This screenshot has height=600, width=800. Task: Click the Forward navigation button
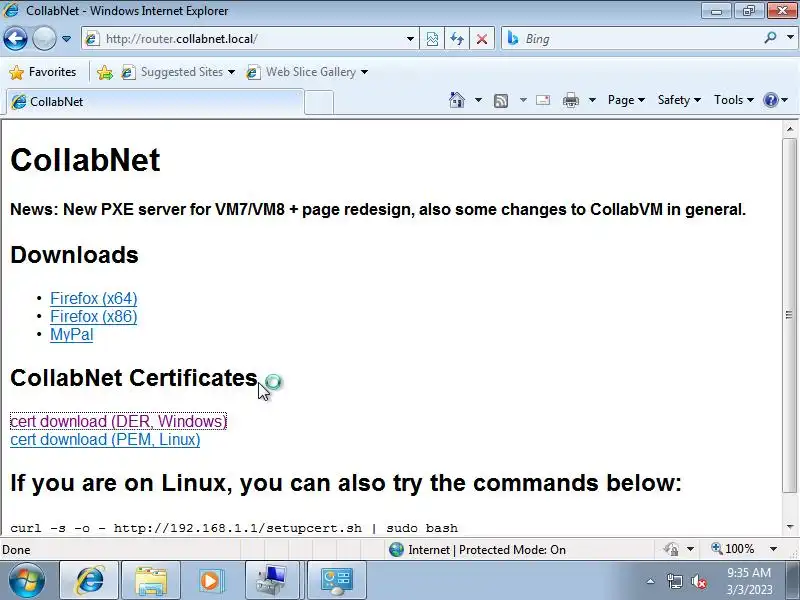point(44,39)
